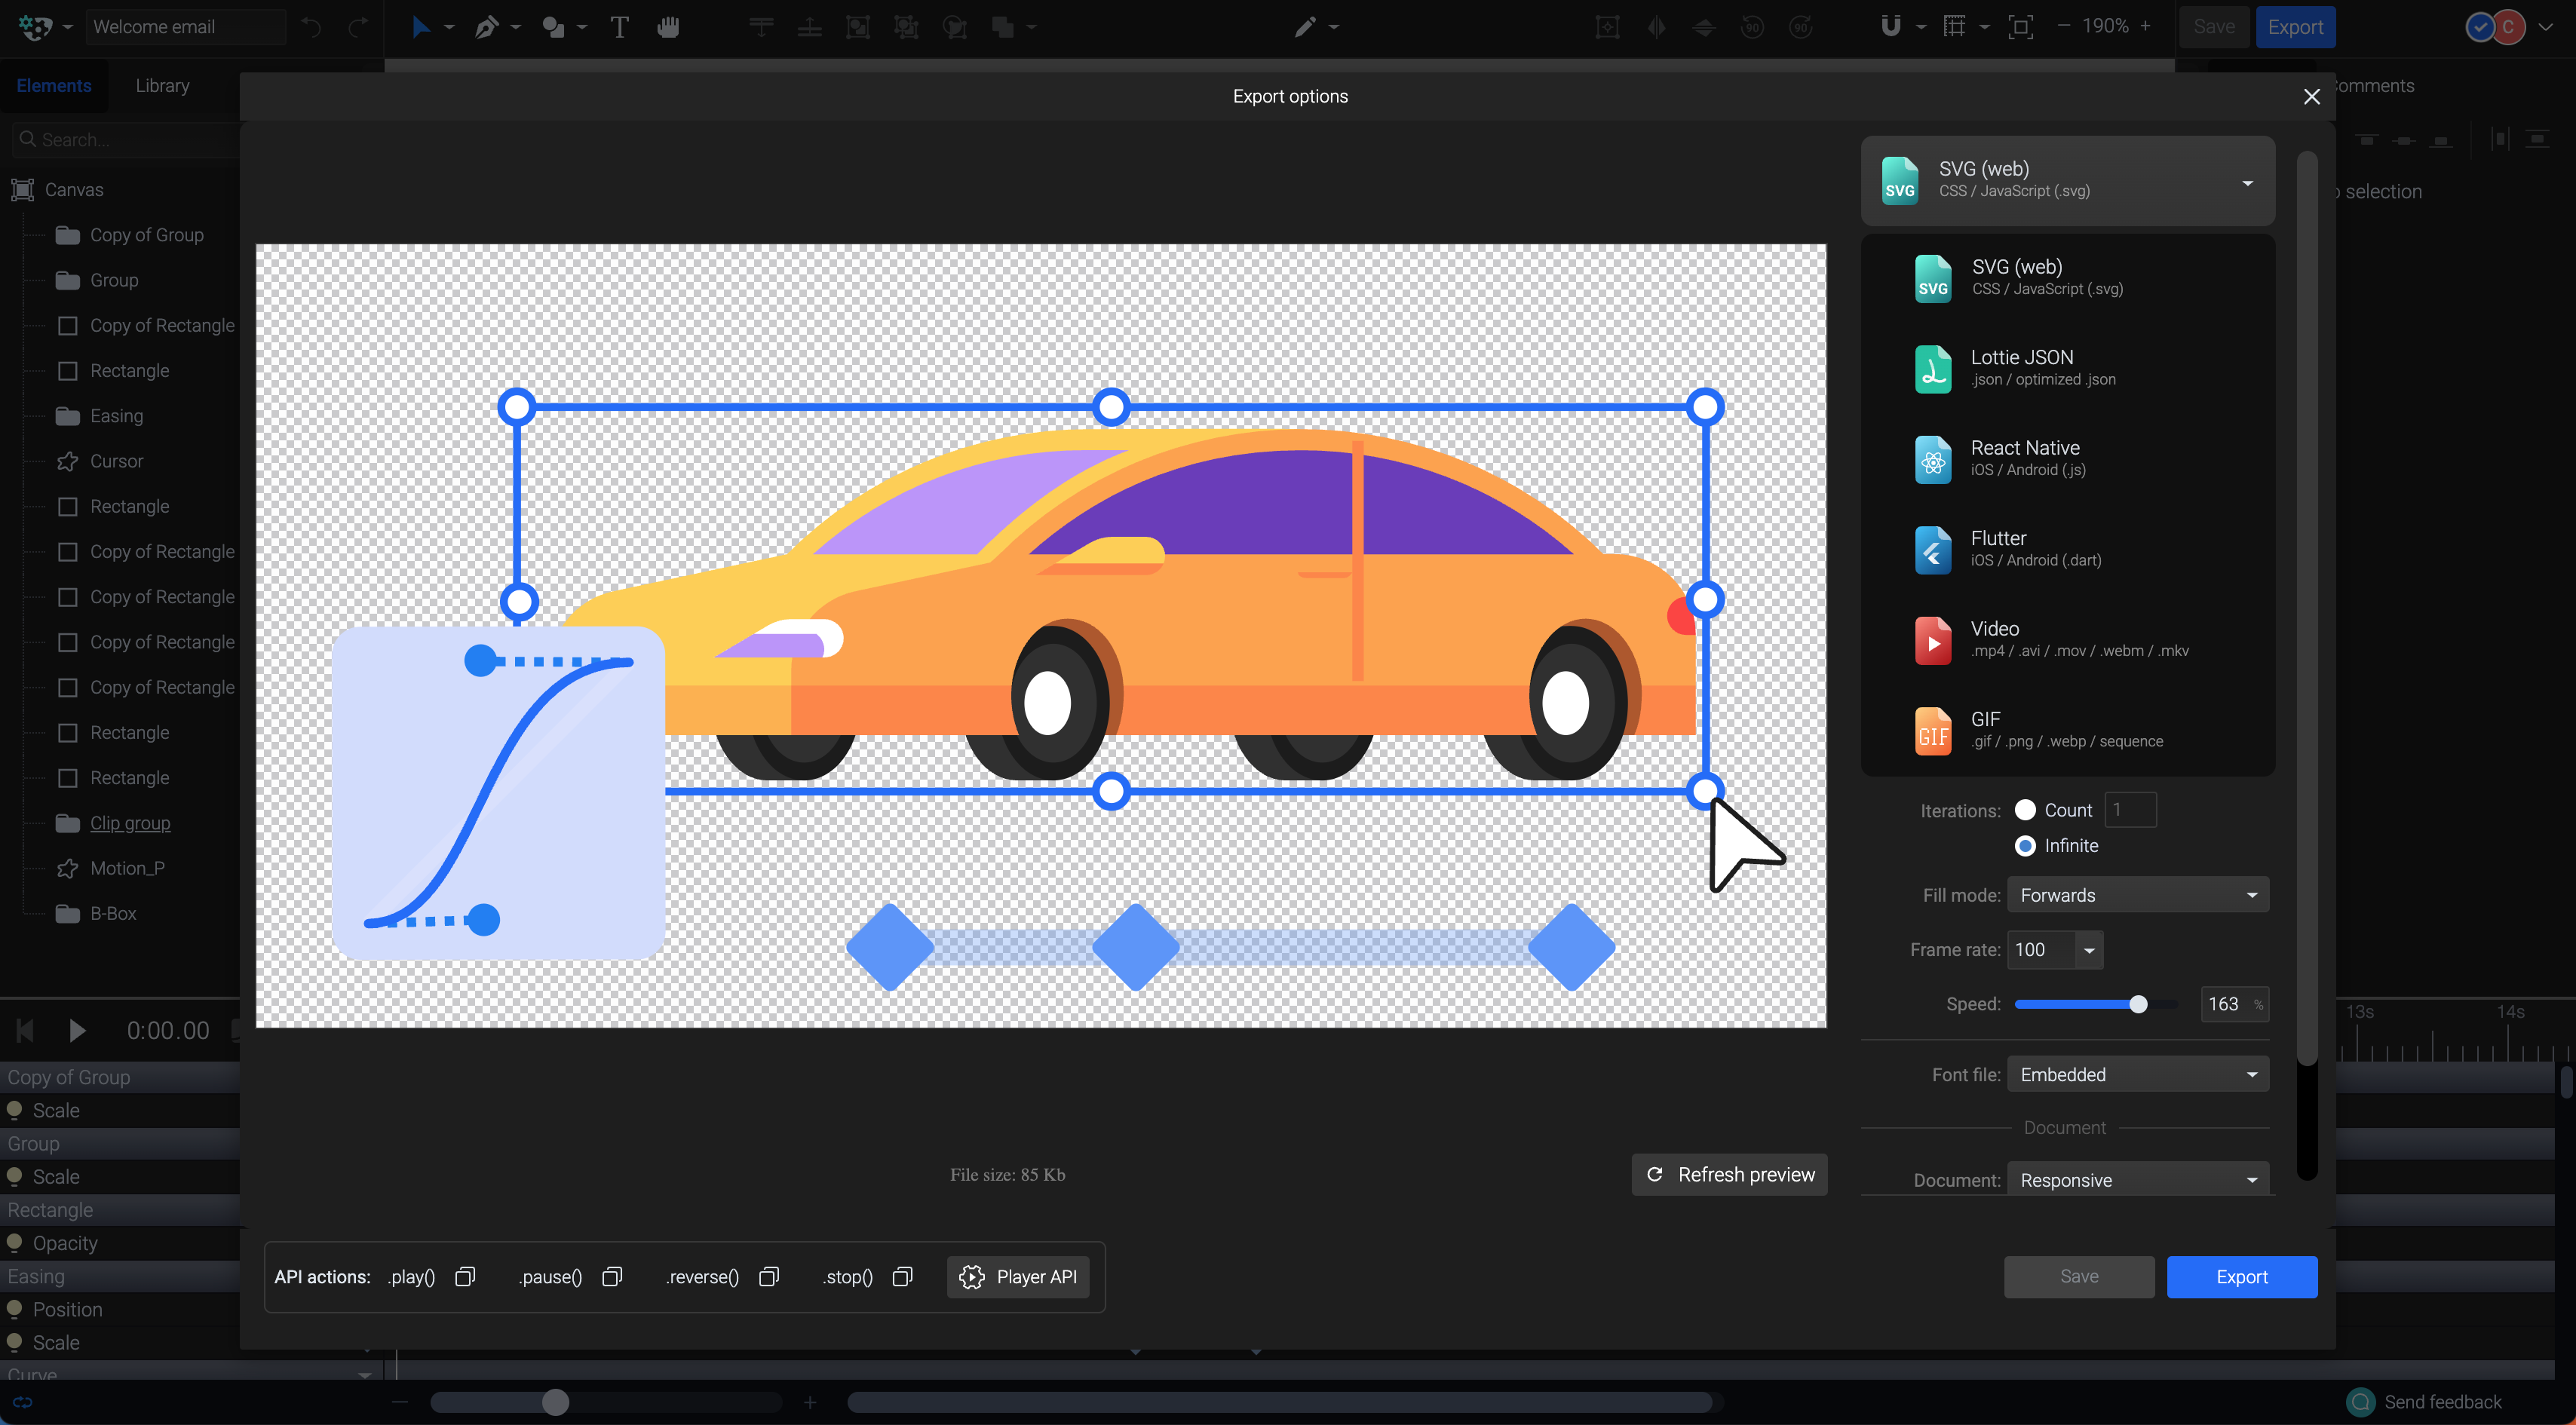Screen dimensions: 2576x1425
Task: Open the Font file Embedded dropdown
Action: [x=2137, y=1074]
